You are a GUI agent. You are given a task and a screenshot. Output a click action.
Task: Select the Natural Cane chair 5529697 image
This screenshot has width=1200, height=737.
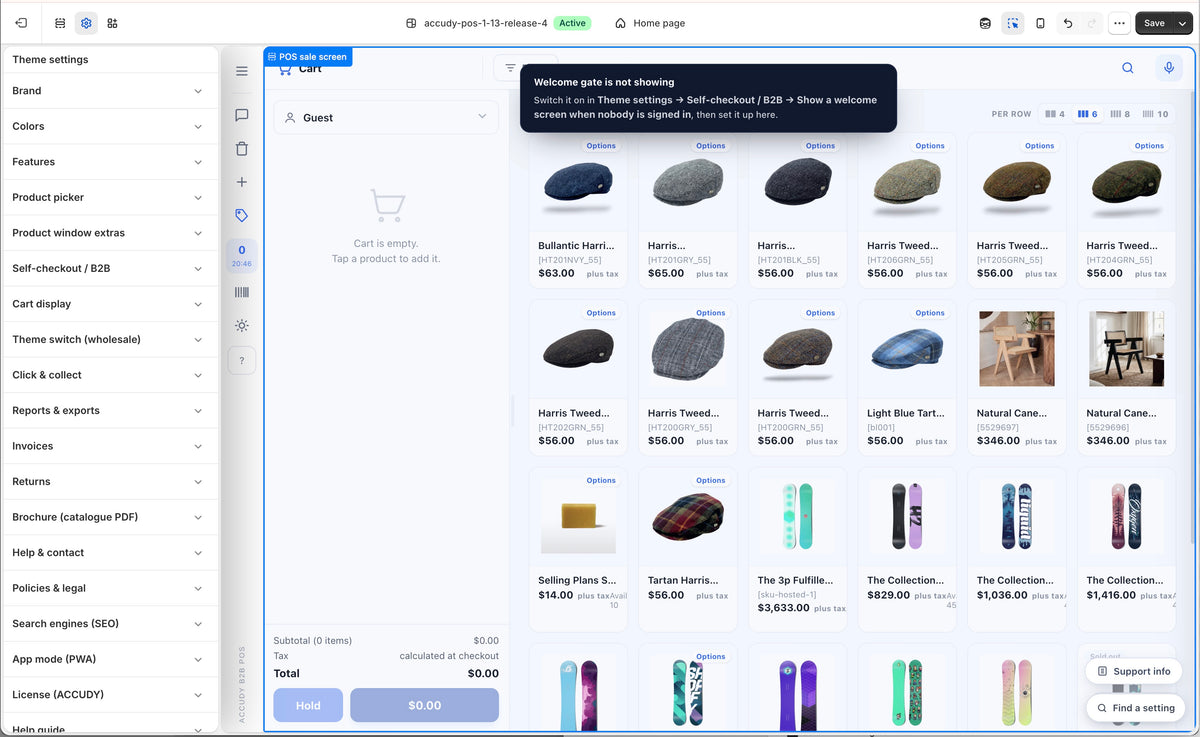(1016, 350)
